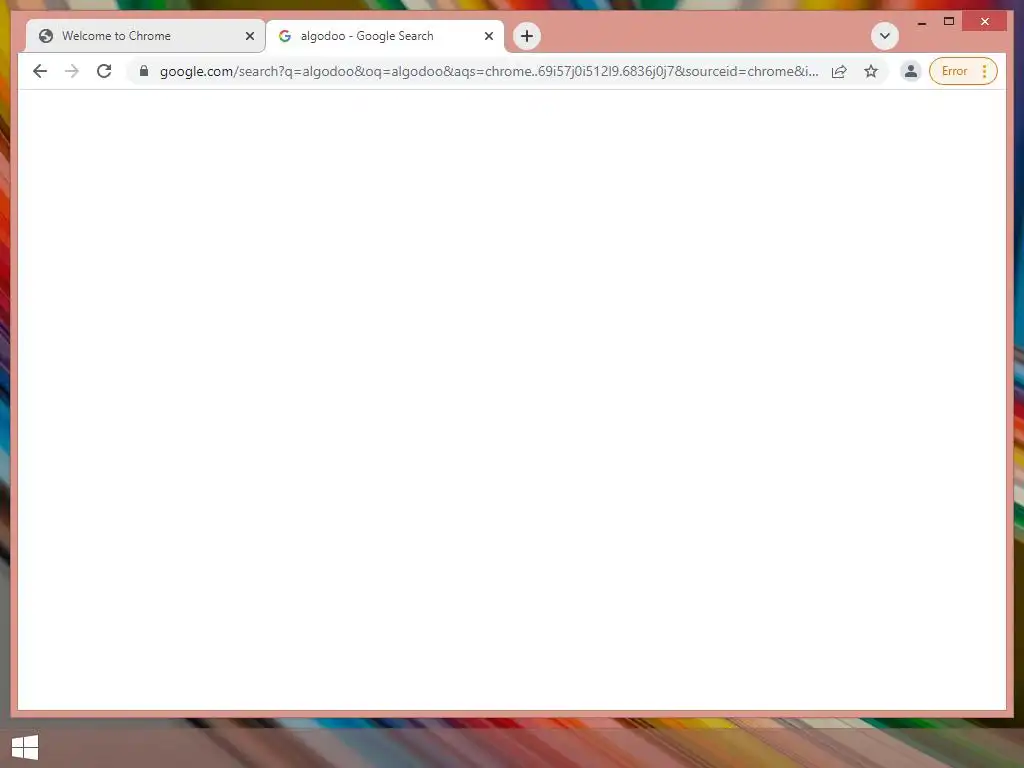Close the algodoo Google Search tab
Viewport: 1024px width, 768px height.
488,36
